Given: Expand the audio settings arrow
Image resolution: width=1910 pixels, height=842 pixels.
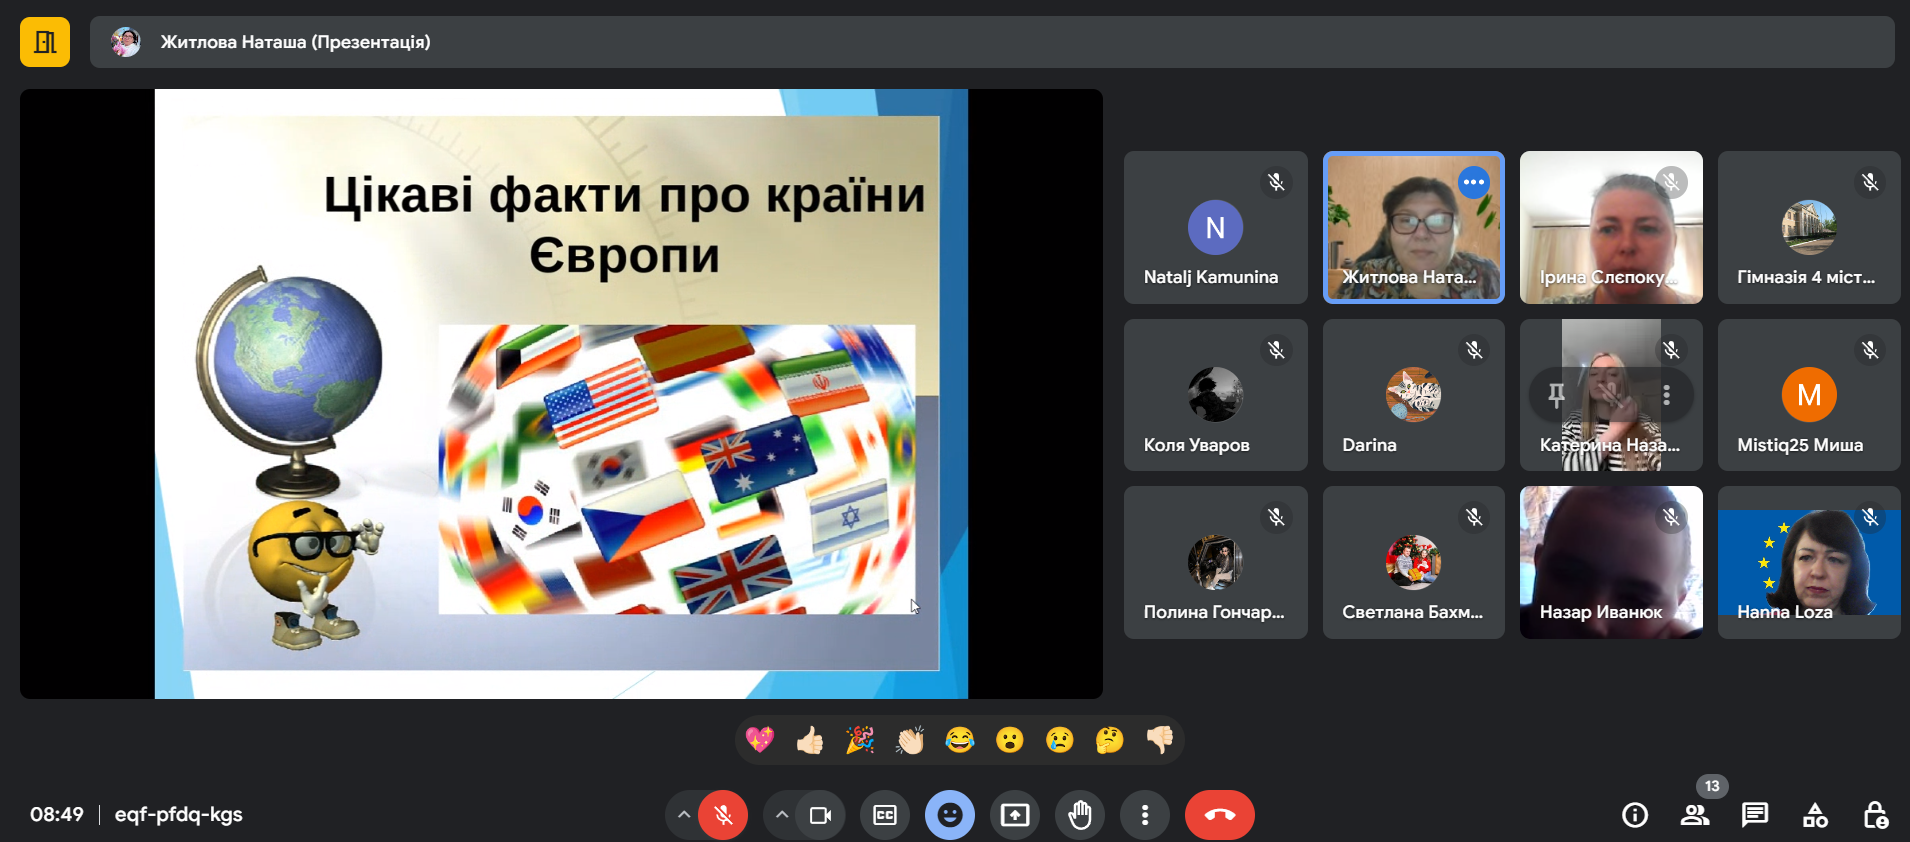Looking at the screenshot, I should (684, 815).
